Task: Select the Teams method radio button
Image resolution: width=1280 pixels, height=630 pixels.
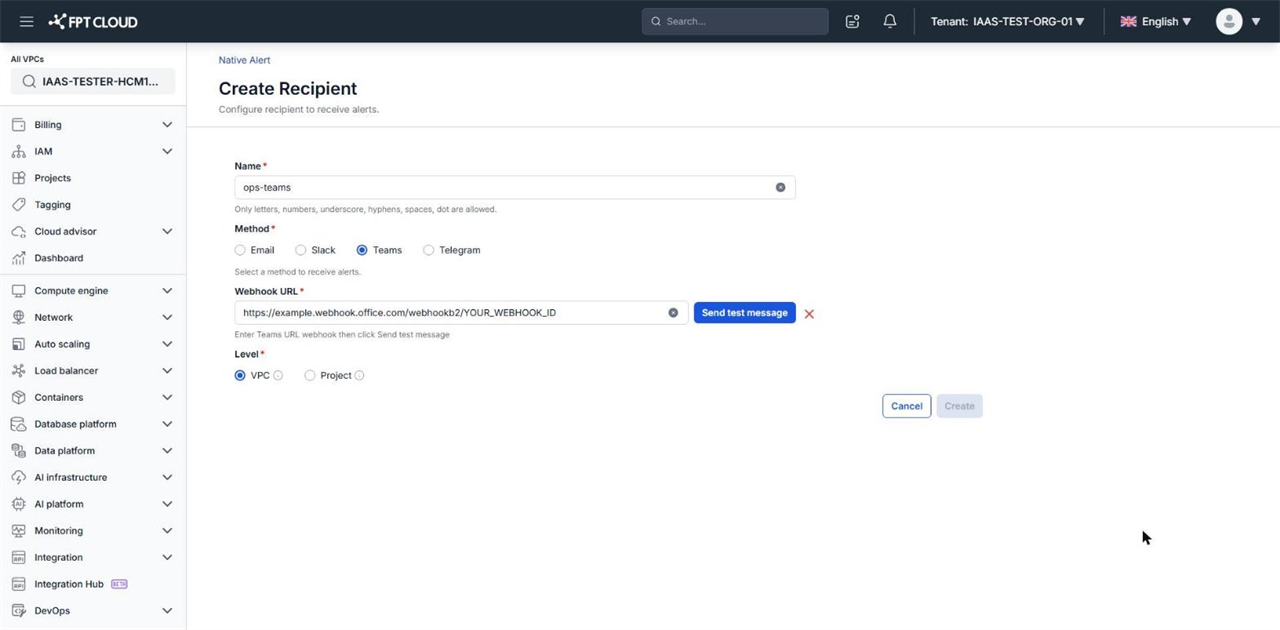Action: [x=362, y=250]
